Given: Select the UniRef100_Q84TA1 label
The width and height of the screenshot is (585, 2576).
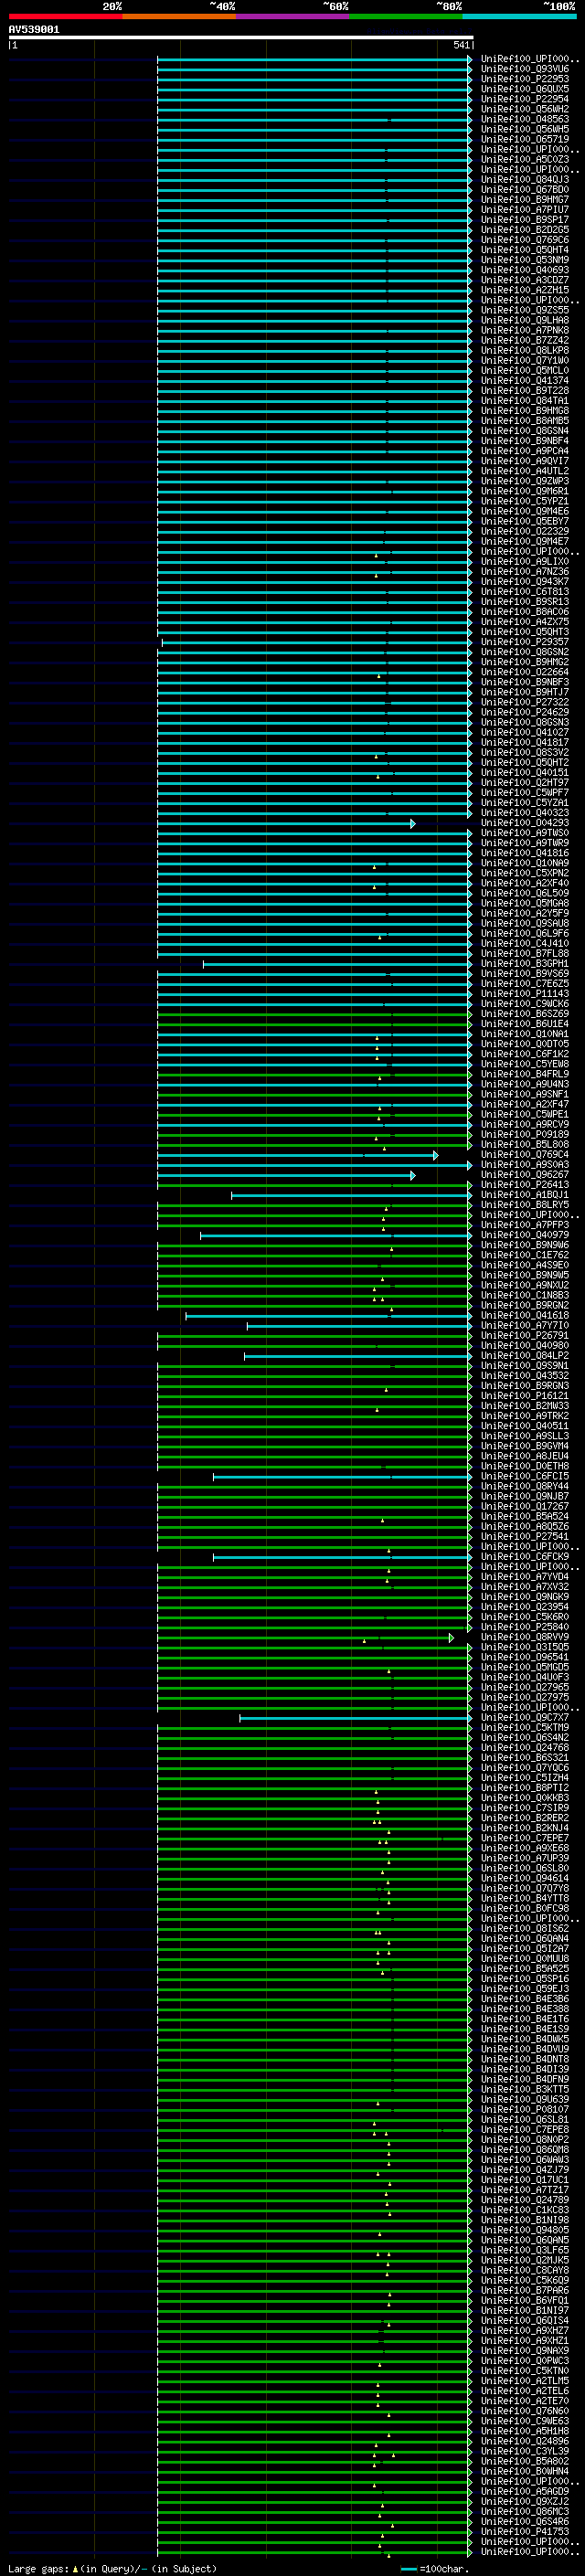Looking at the screenshot, I should pos(525,401).
